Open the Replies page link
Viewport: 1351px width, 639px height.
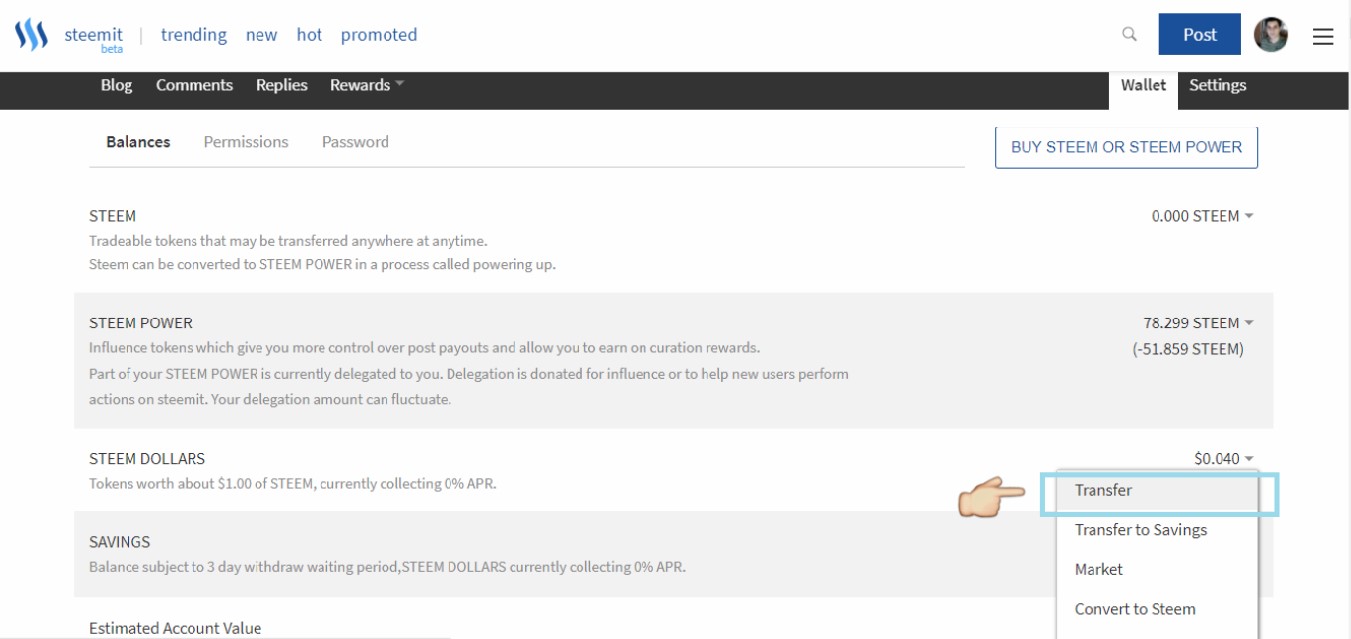(x=282, y=85)
